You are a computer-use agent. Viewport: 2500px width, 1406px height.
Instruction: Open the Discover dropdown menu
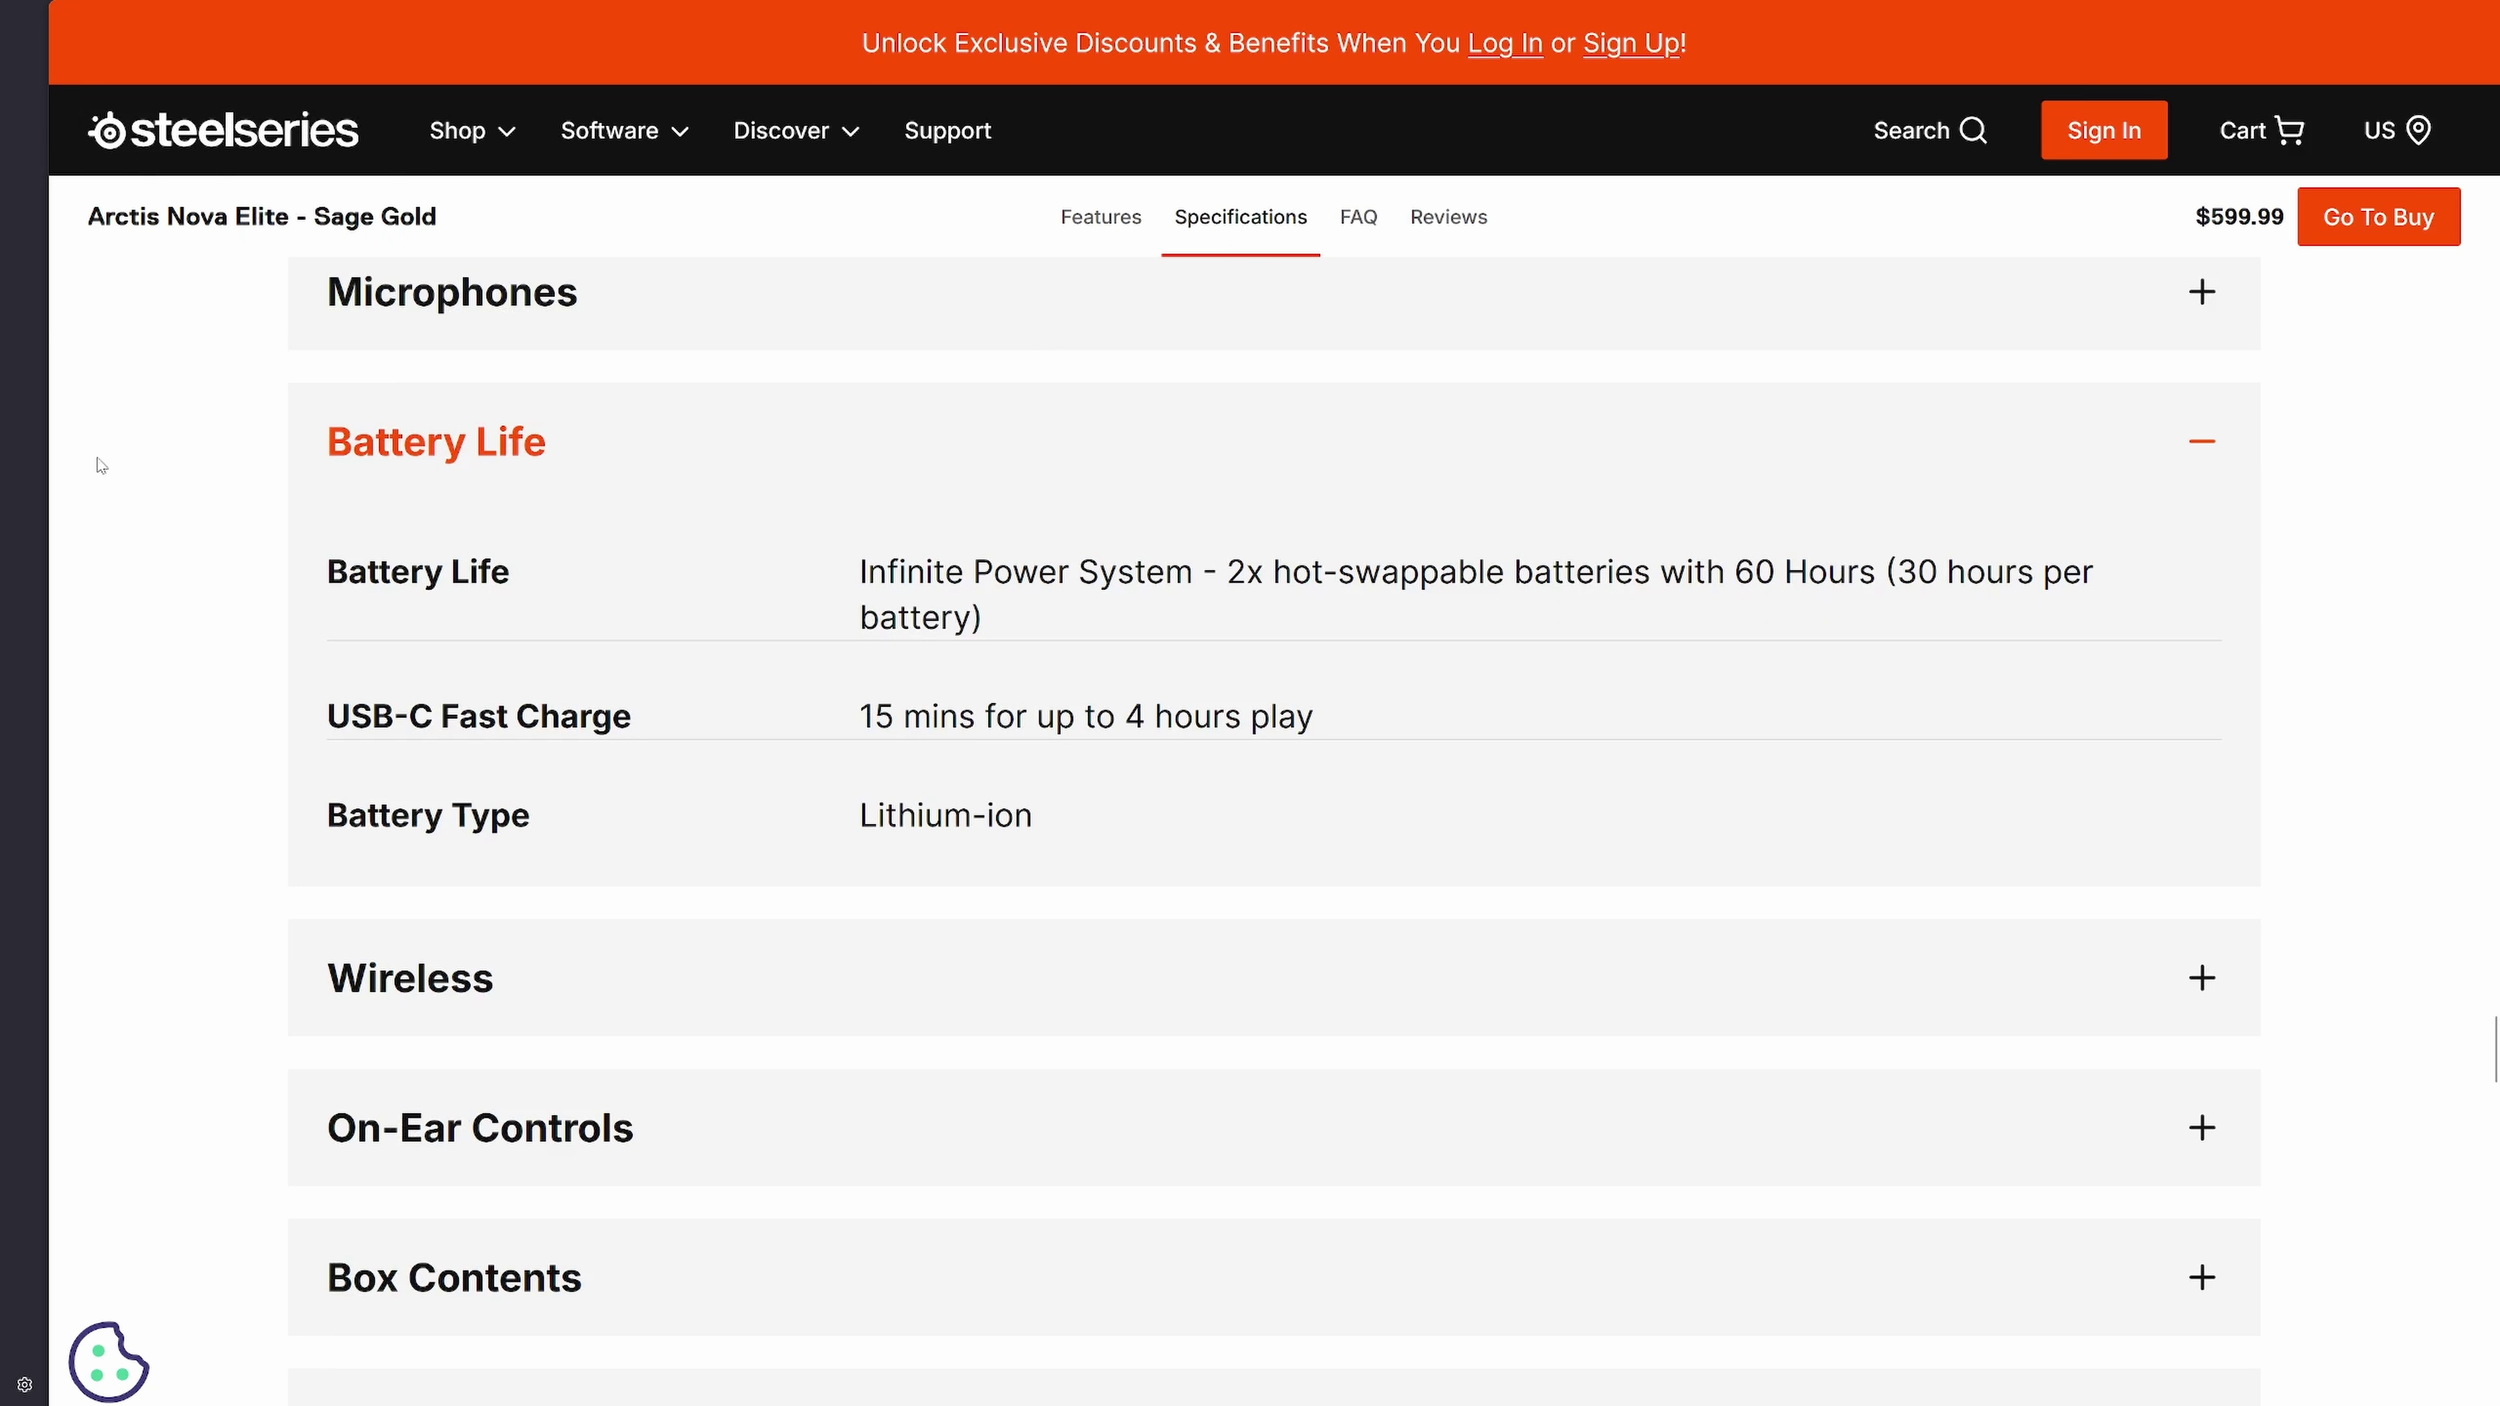[x=796, y=131]
